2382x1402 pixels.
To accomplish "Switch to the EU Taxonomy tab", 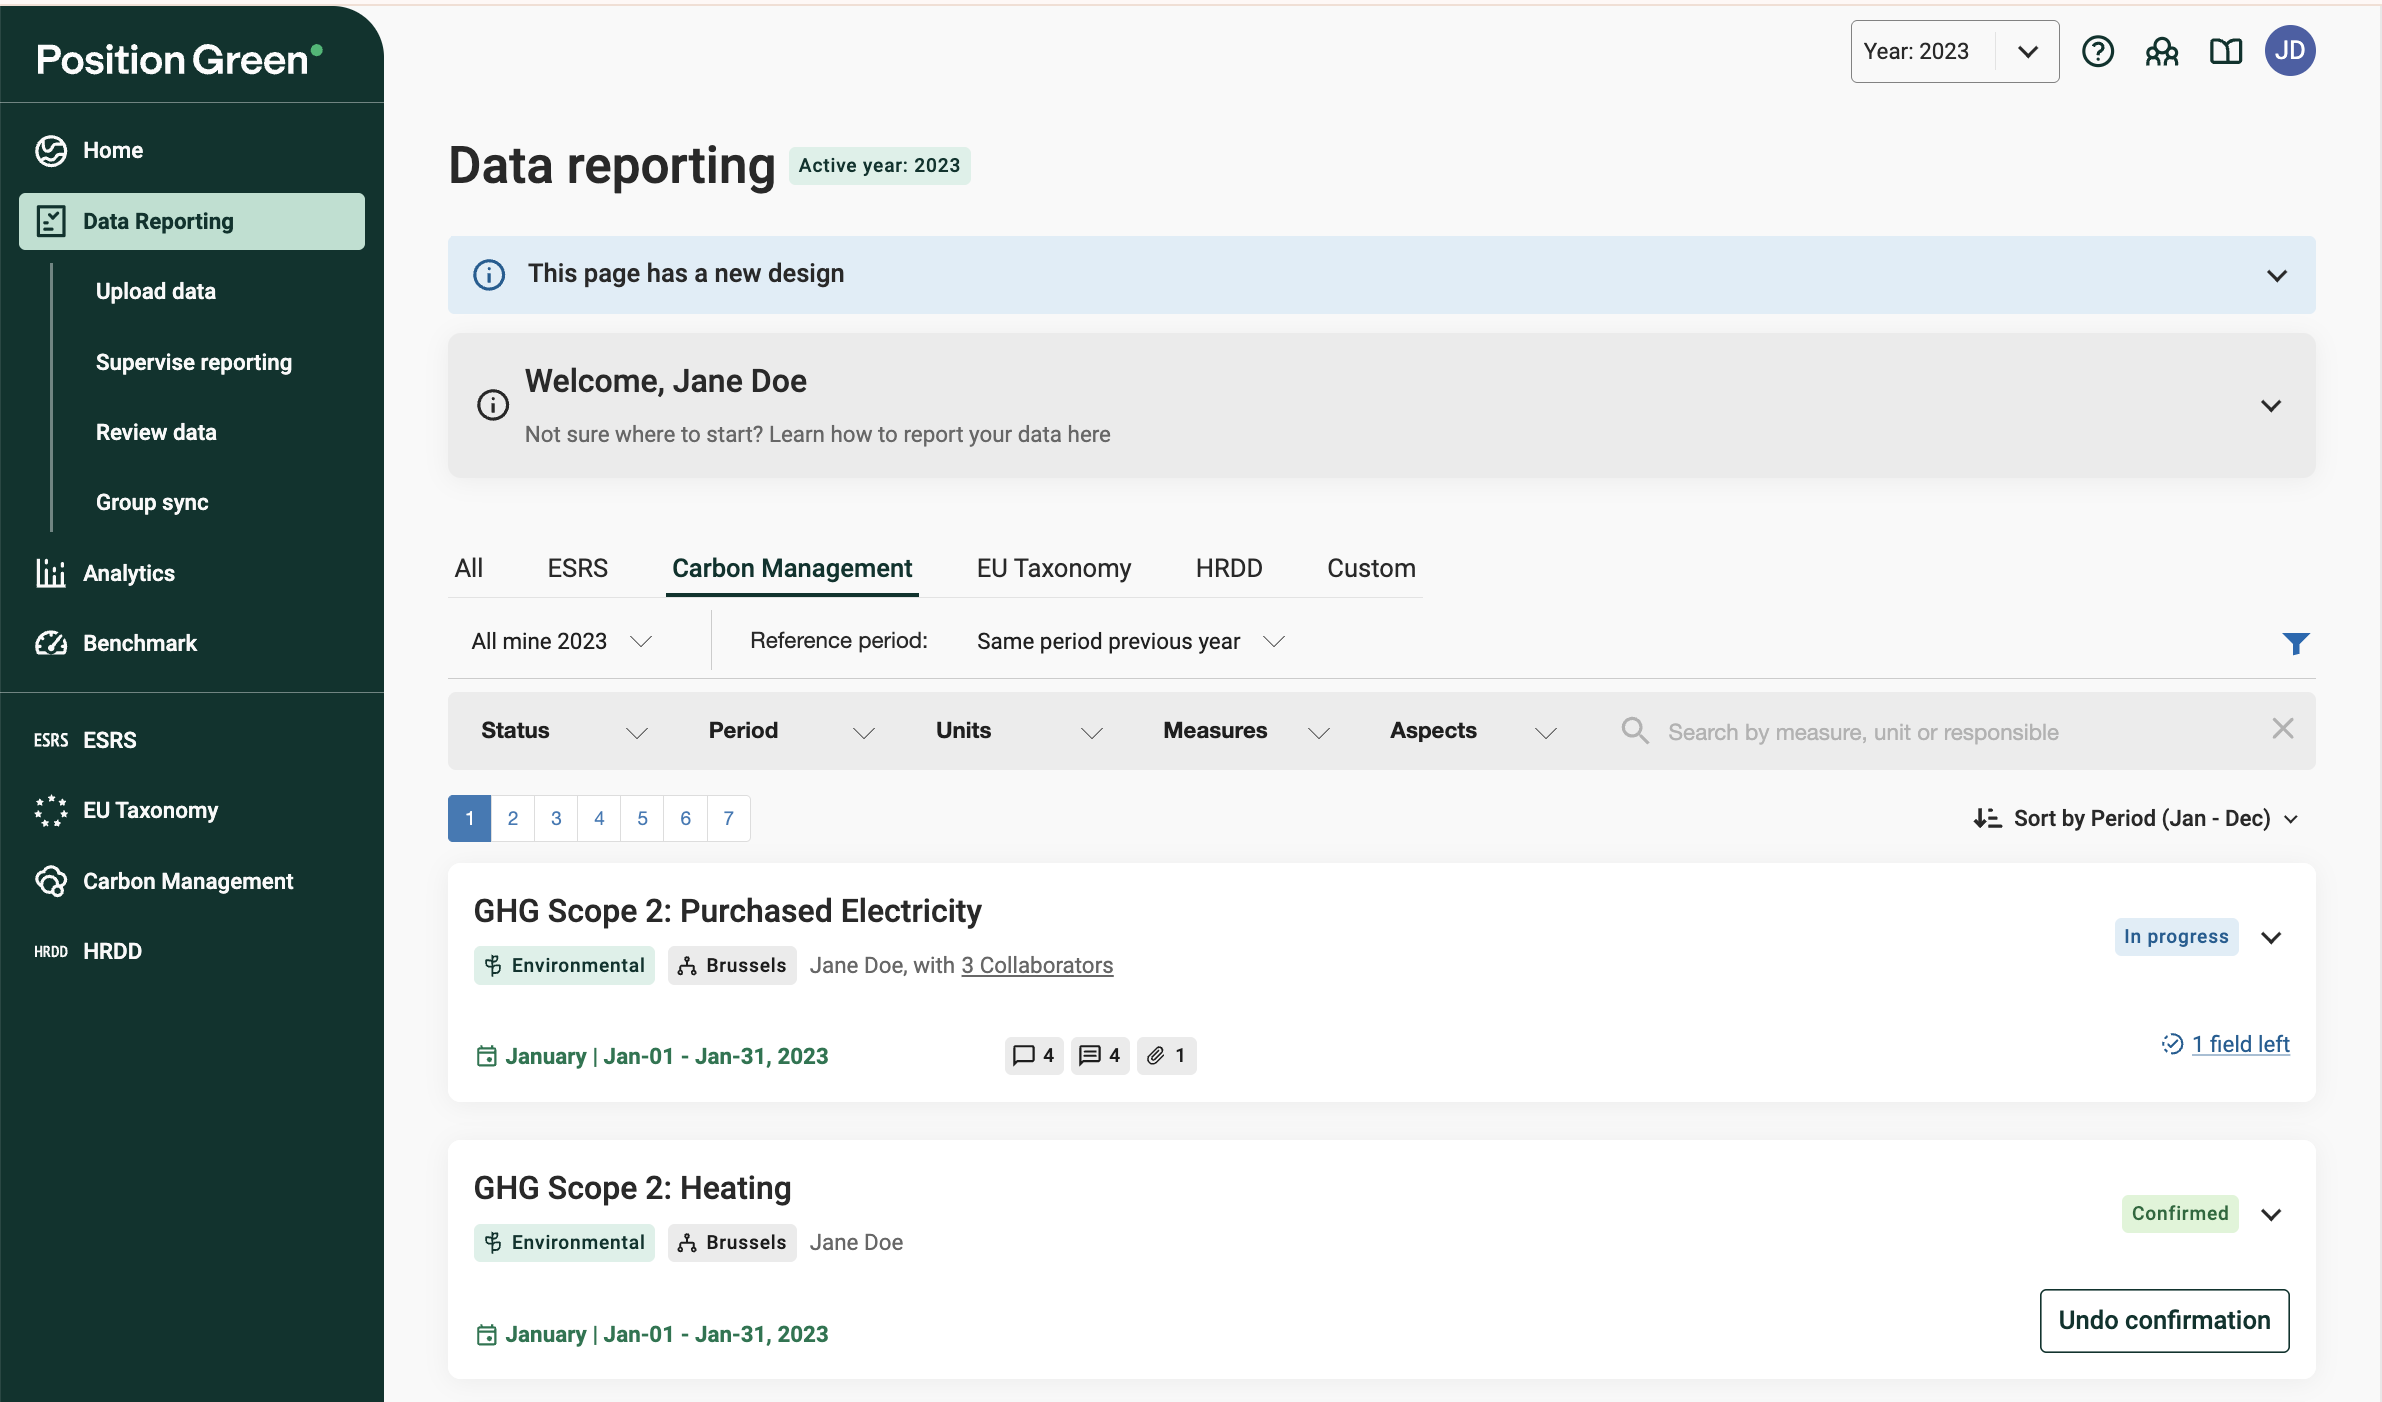I will (1053, 568).
